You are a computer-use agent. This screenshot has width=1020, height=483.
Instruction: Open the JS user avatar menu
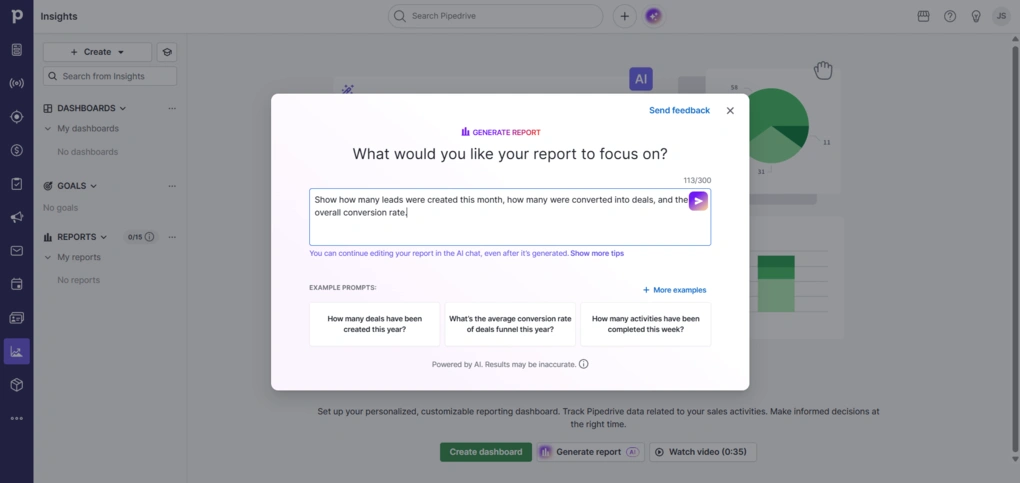point(1001,16)
